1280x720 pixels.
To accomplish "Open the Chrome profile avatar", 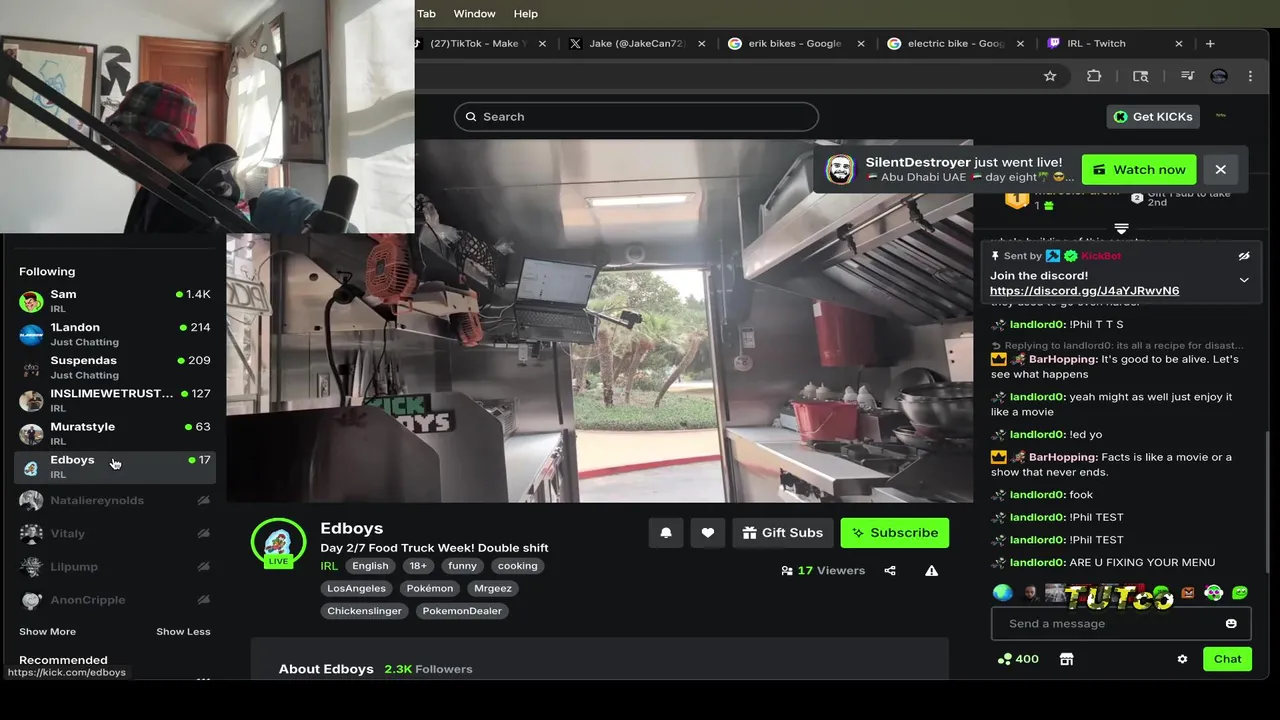I will coord(1218,76).
